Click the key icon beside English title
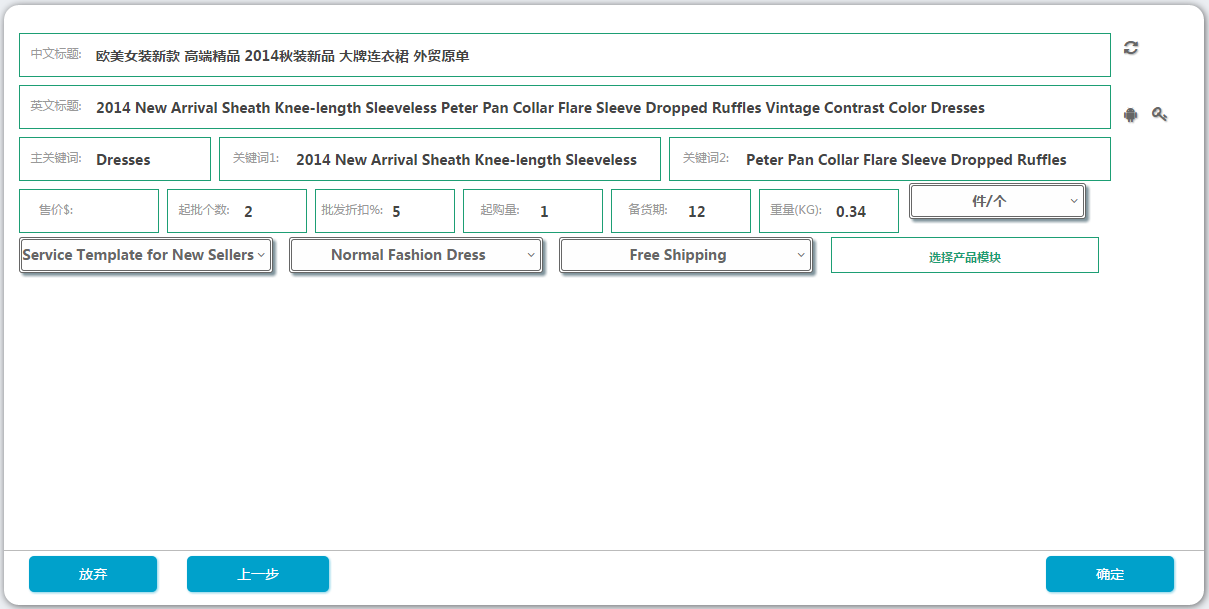The height and width of the screenshot is (609, 1209). 1159,114
